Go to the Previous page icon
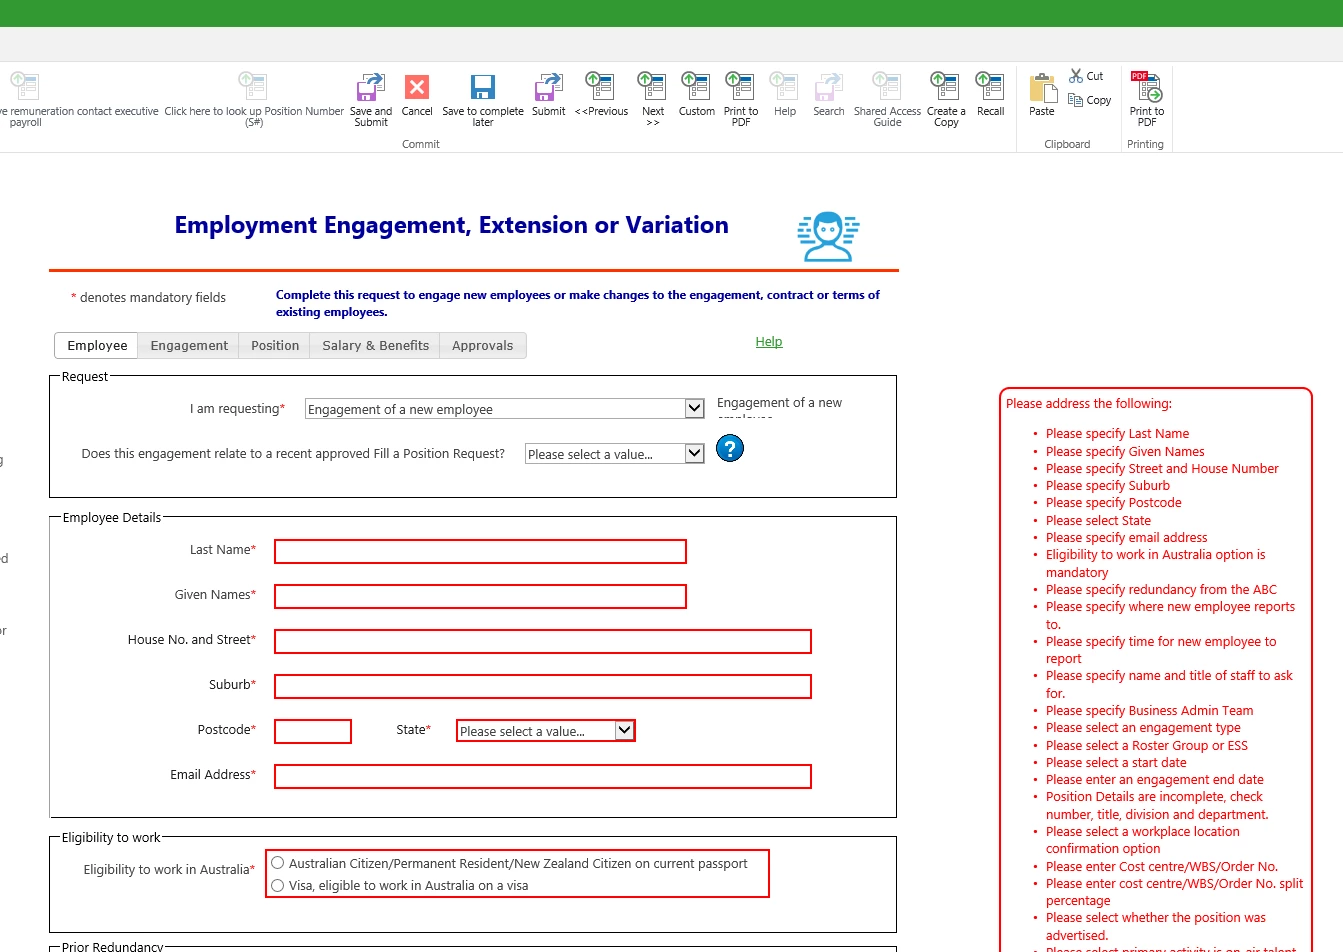The image size is (1343, 952). pyautogui.click(x=601, y=87)
